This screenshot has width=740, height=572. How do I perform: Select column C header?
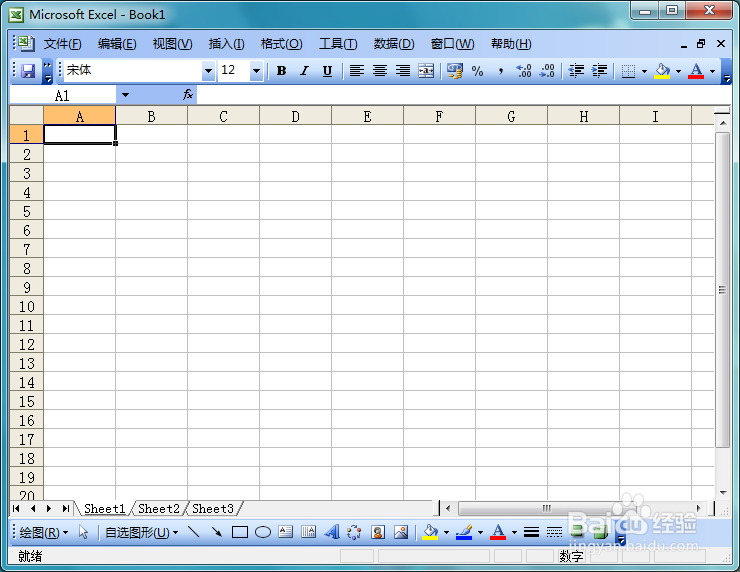(x=223, y=116)
